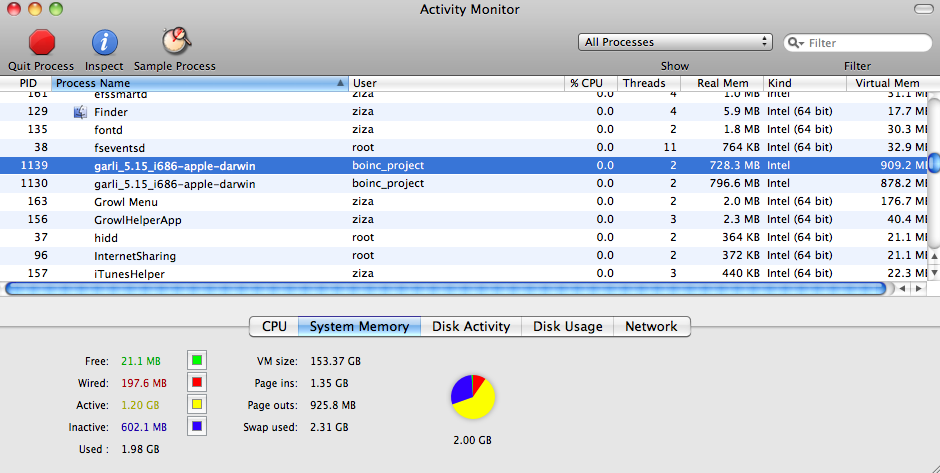Viewport: 940px width, 473px height.
Task: Click the 764 KB real memory value
Action: coord(740,147)
